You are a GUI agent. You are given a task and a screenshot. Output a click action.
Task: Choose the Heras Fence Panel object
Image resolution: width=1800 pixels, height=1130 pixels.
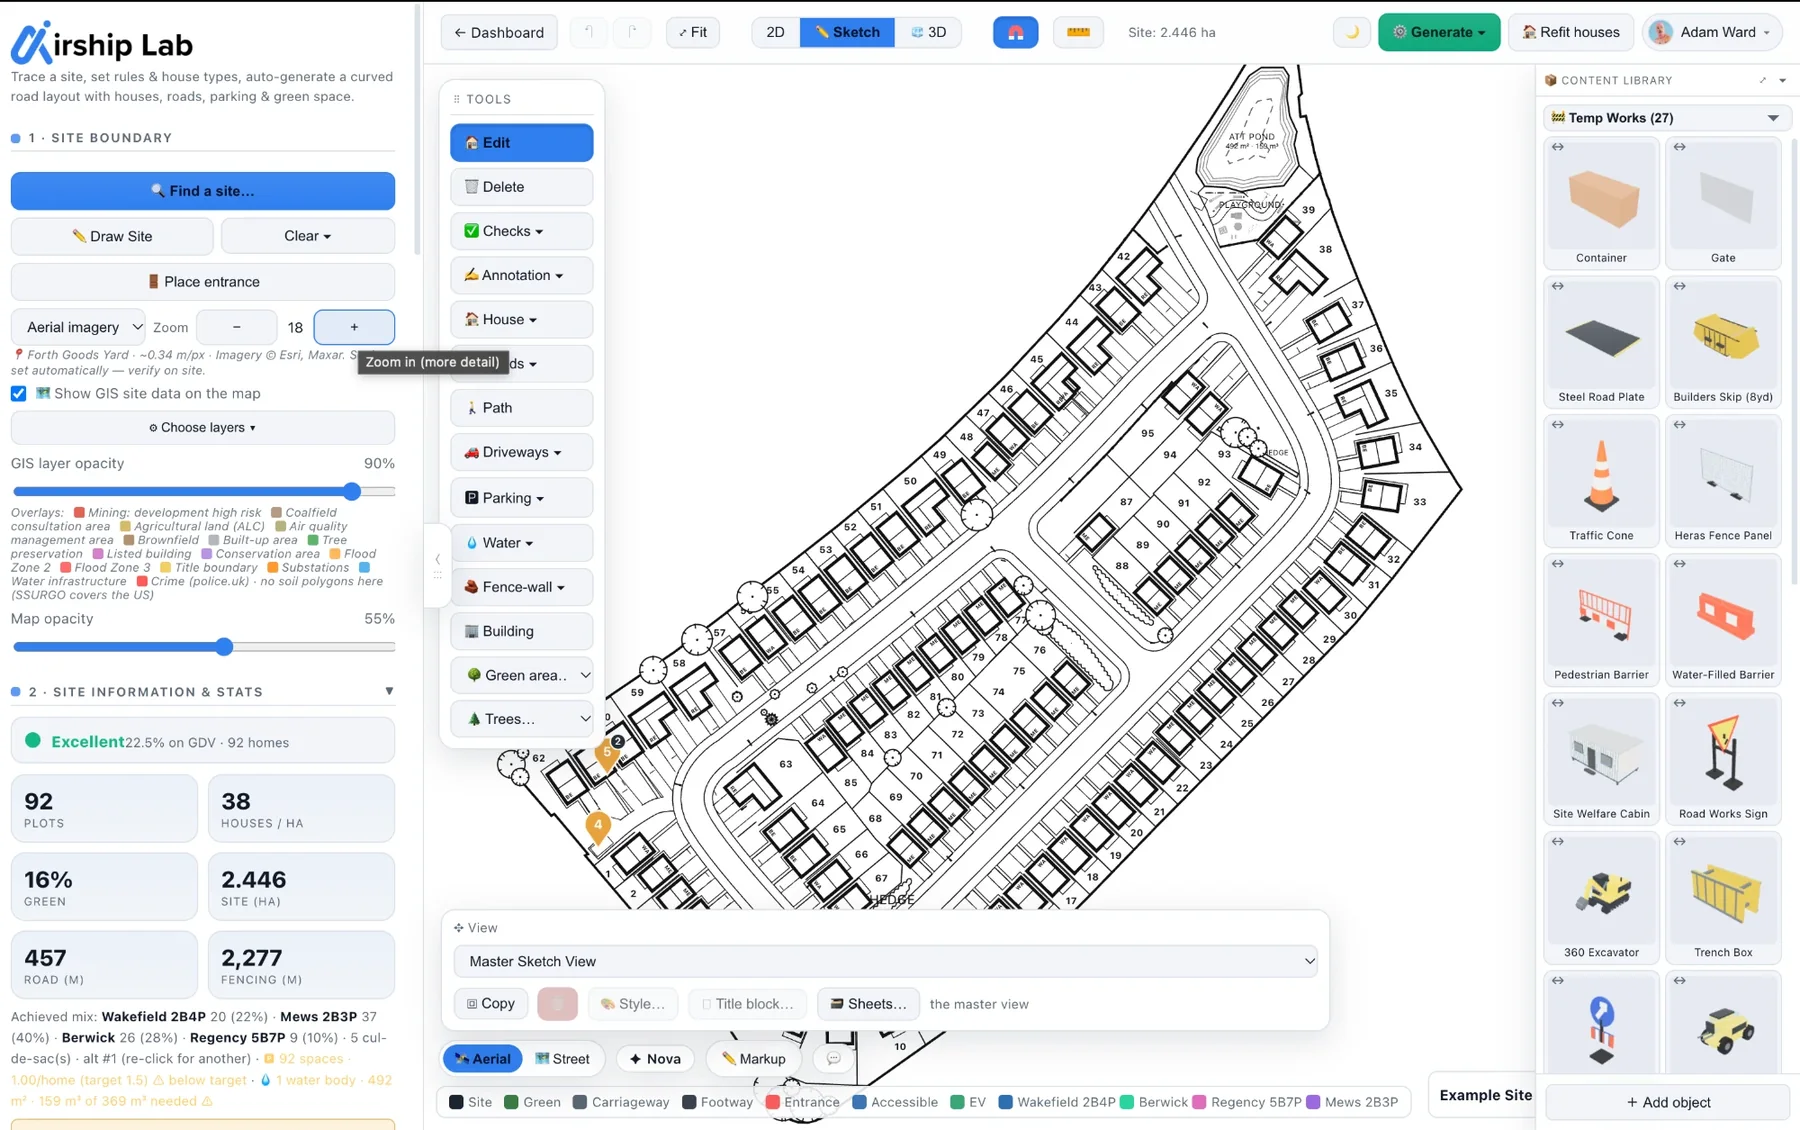[1723, 481]
